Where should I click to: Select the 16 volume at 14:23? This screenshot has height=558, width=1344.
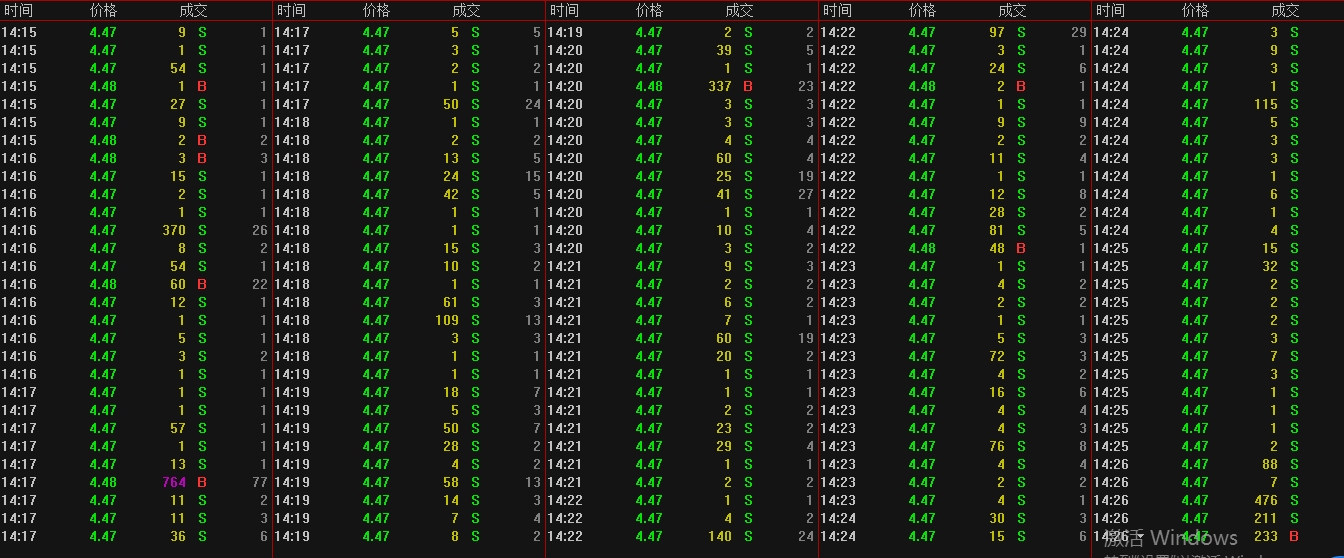997,392
